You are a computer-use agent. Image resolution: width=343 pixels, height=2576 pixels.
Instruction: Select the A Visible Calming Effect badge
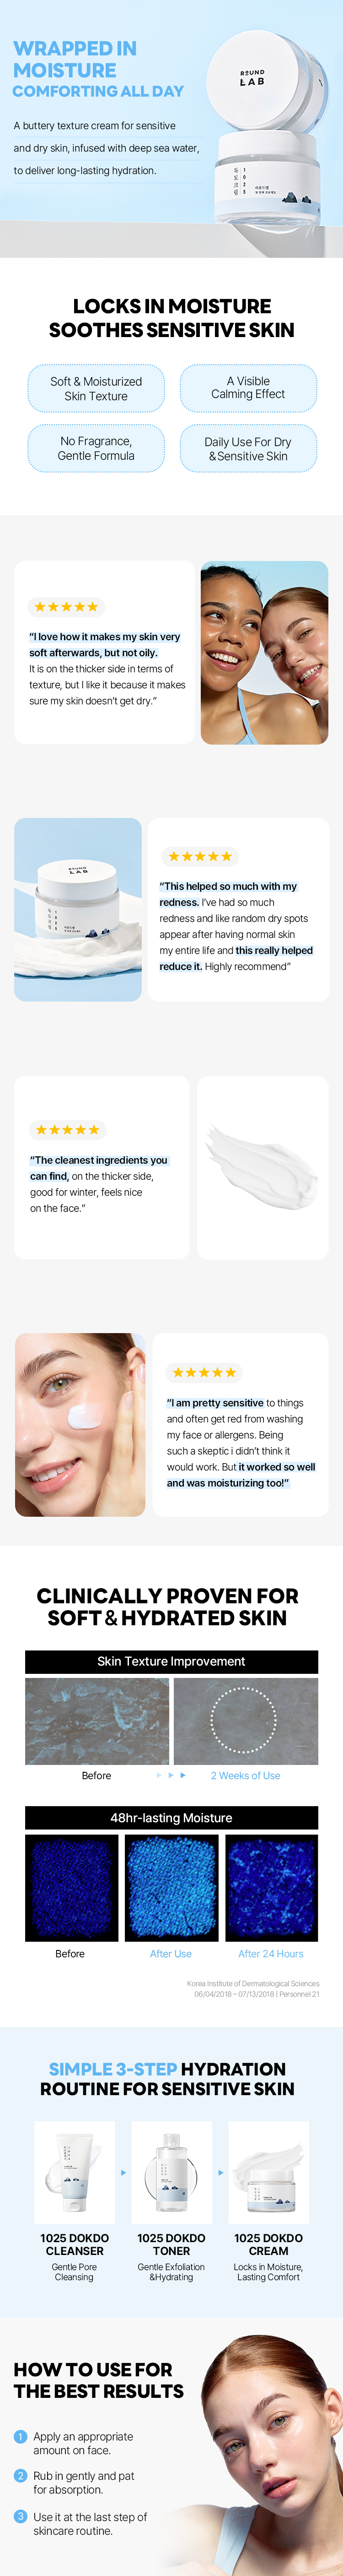(248, 388)
